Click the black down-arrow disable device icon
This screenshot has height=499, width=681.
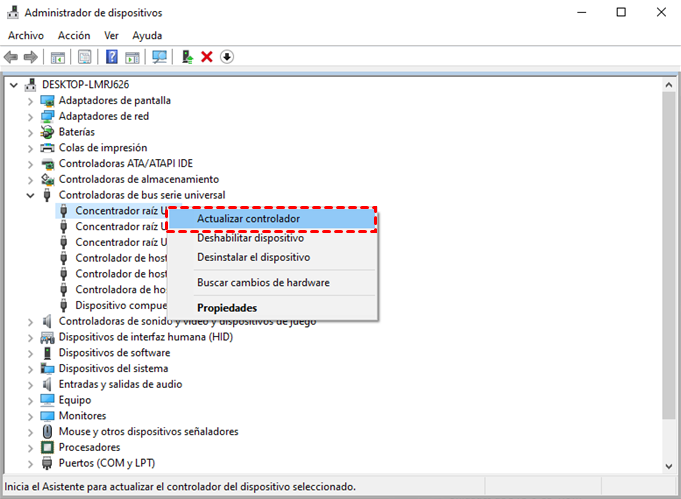click(x=227, y=57)
